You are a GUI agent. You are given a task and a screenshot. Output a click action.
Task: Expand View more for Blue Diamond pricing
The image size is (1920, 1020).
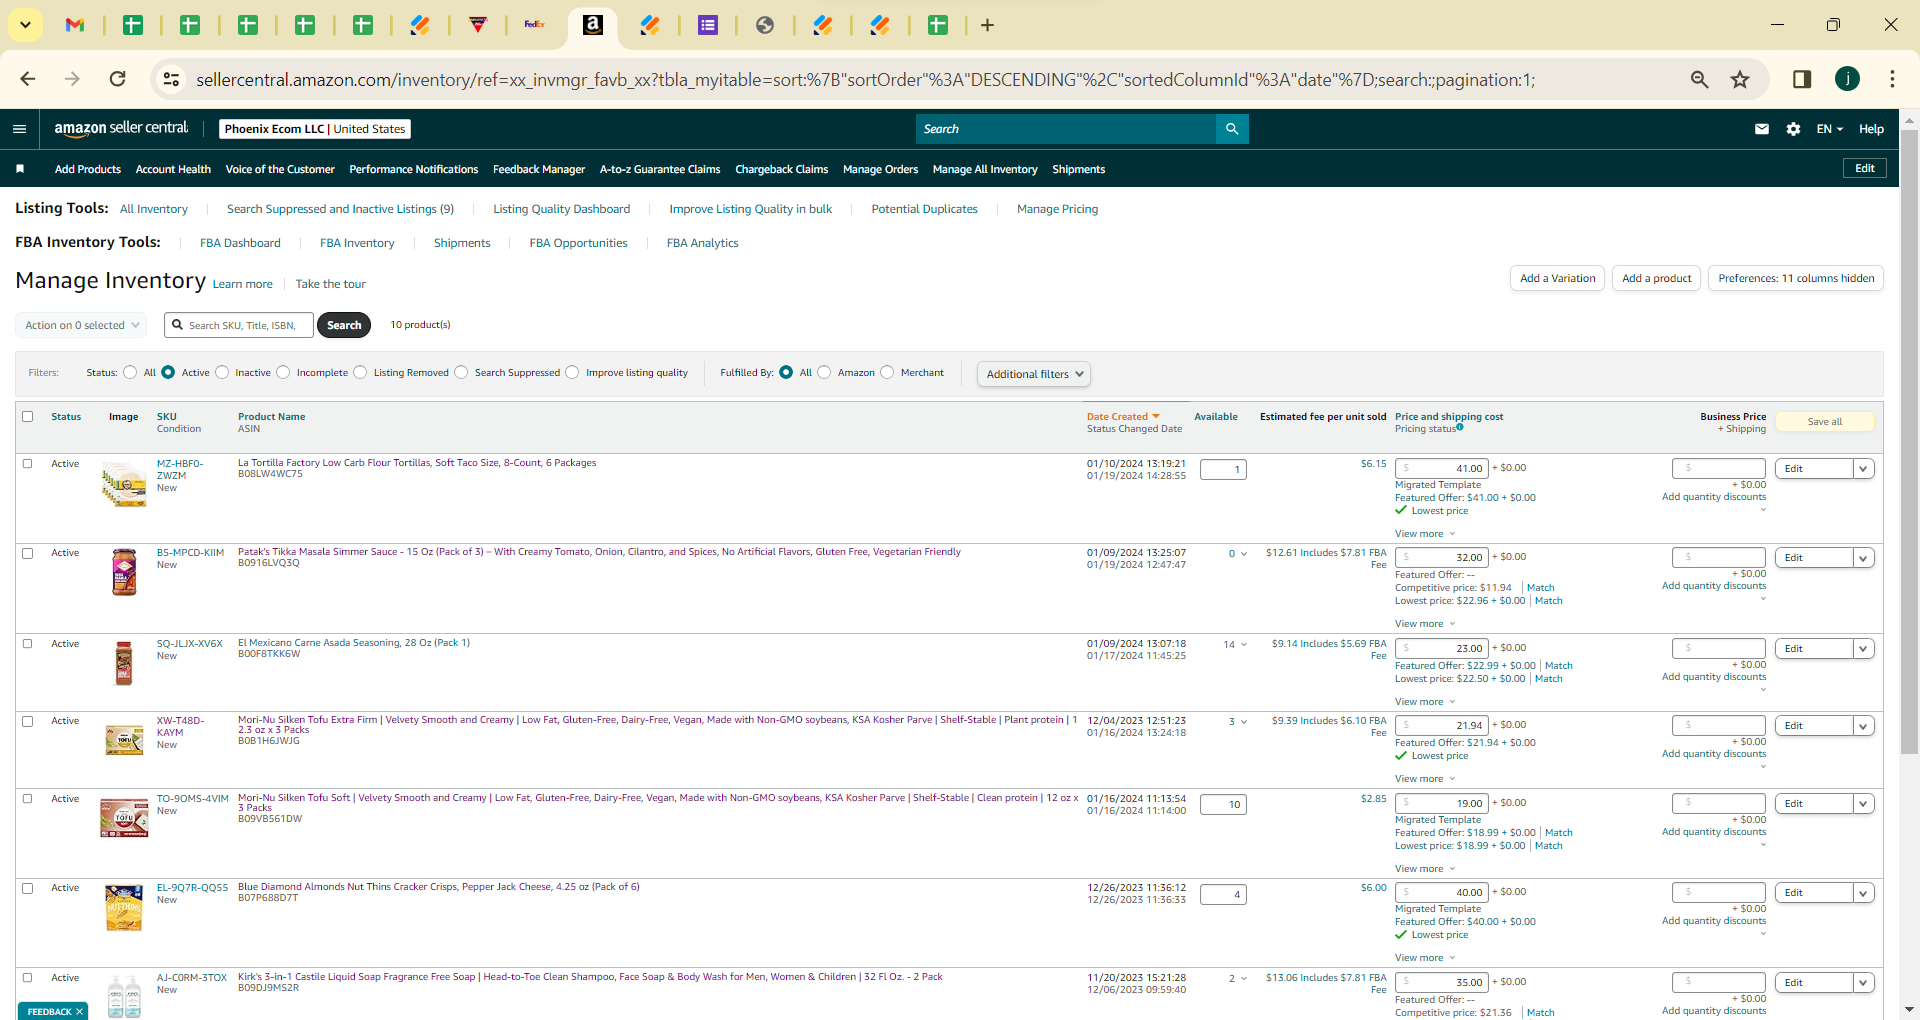pyautogui.click(x=1425, y=958)
